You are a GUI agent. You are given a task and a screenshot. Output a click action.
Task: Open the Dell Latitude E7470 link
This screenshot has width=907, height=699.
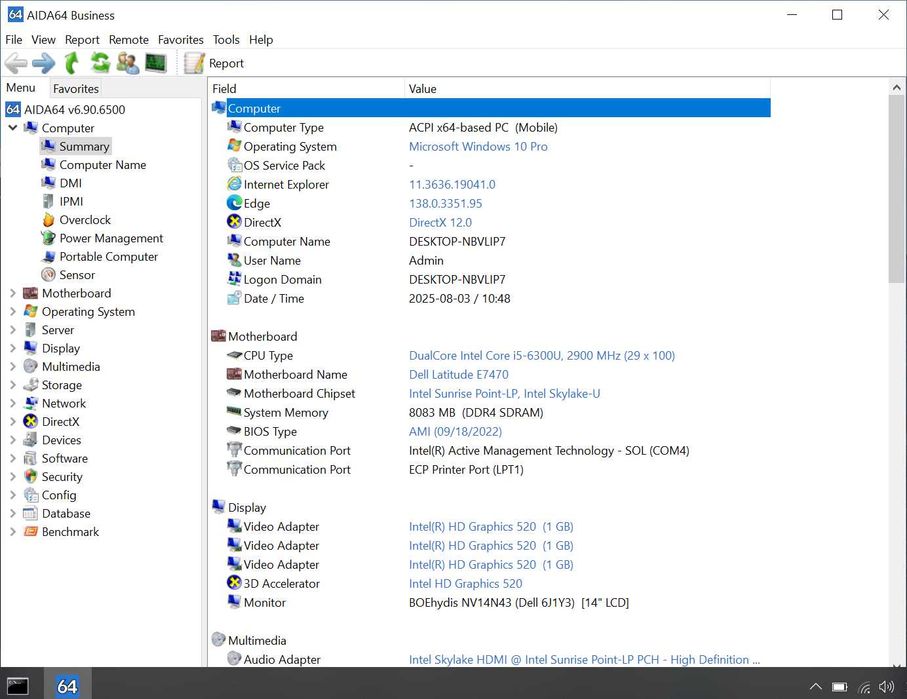459,374
